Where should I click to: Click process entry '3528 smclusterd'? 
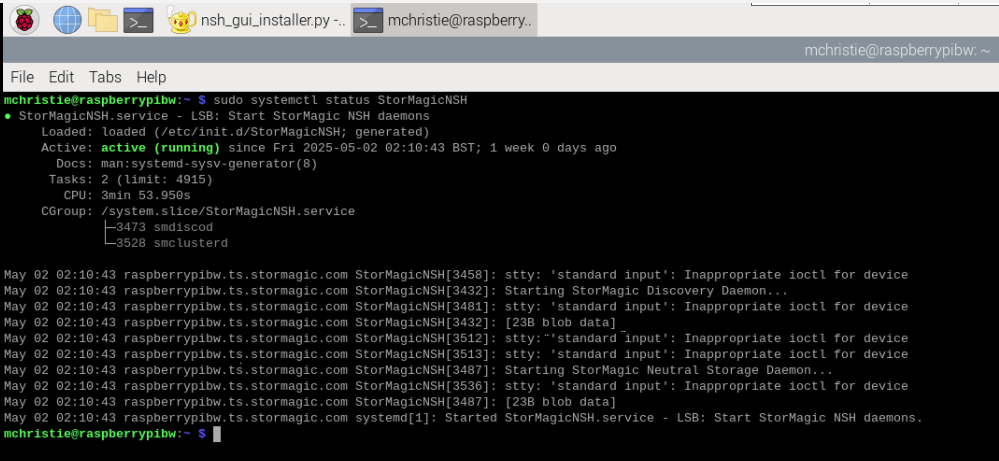click(172, 243)
